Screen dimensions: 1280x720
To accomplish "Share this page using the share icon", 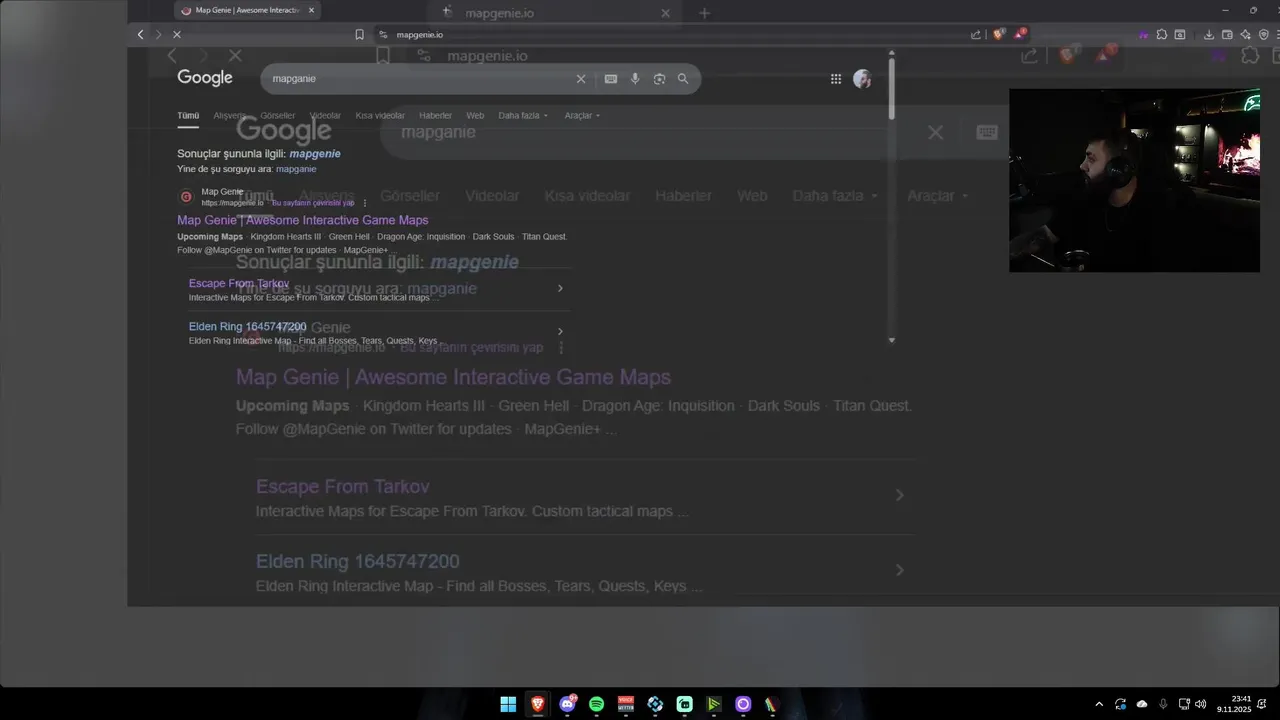I will tap(976, 35).
